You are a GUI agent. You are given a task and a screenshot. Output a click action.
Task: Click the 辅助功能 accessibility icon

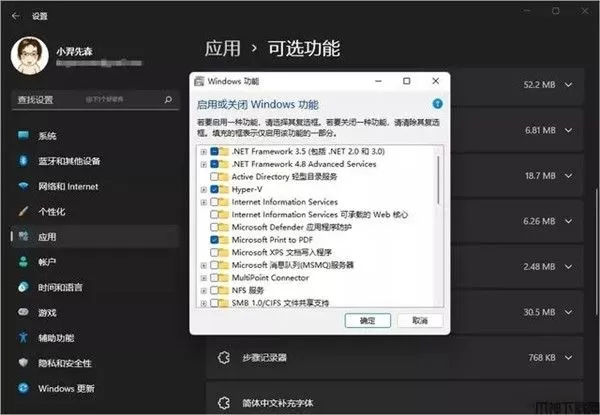[23, 337]
